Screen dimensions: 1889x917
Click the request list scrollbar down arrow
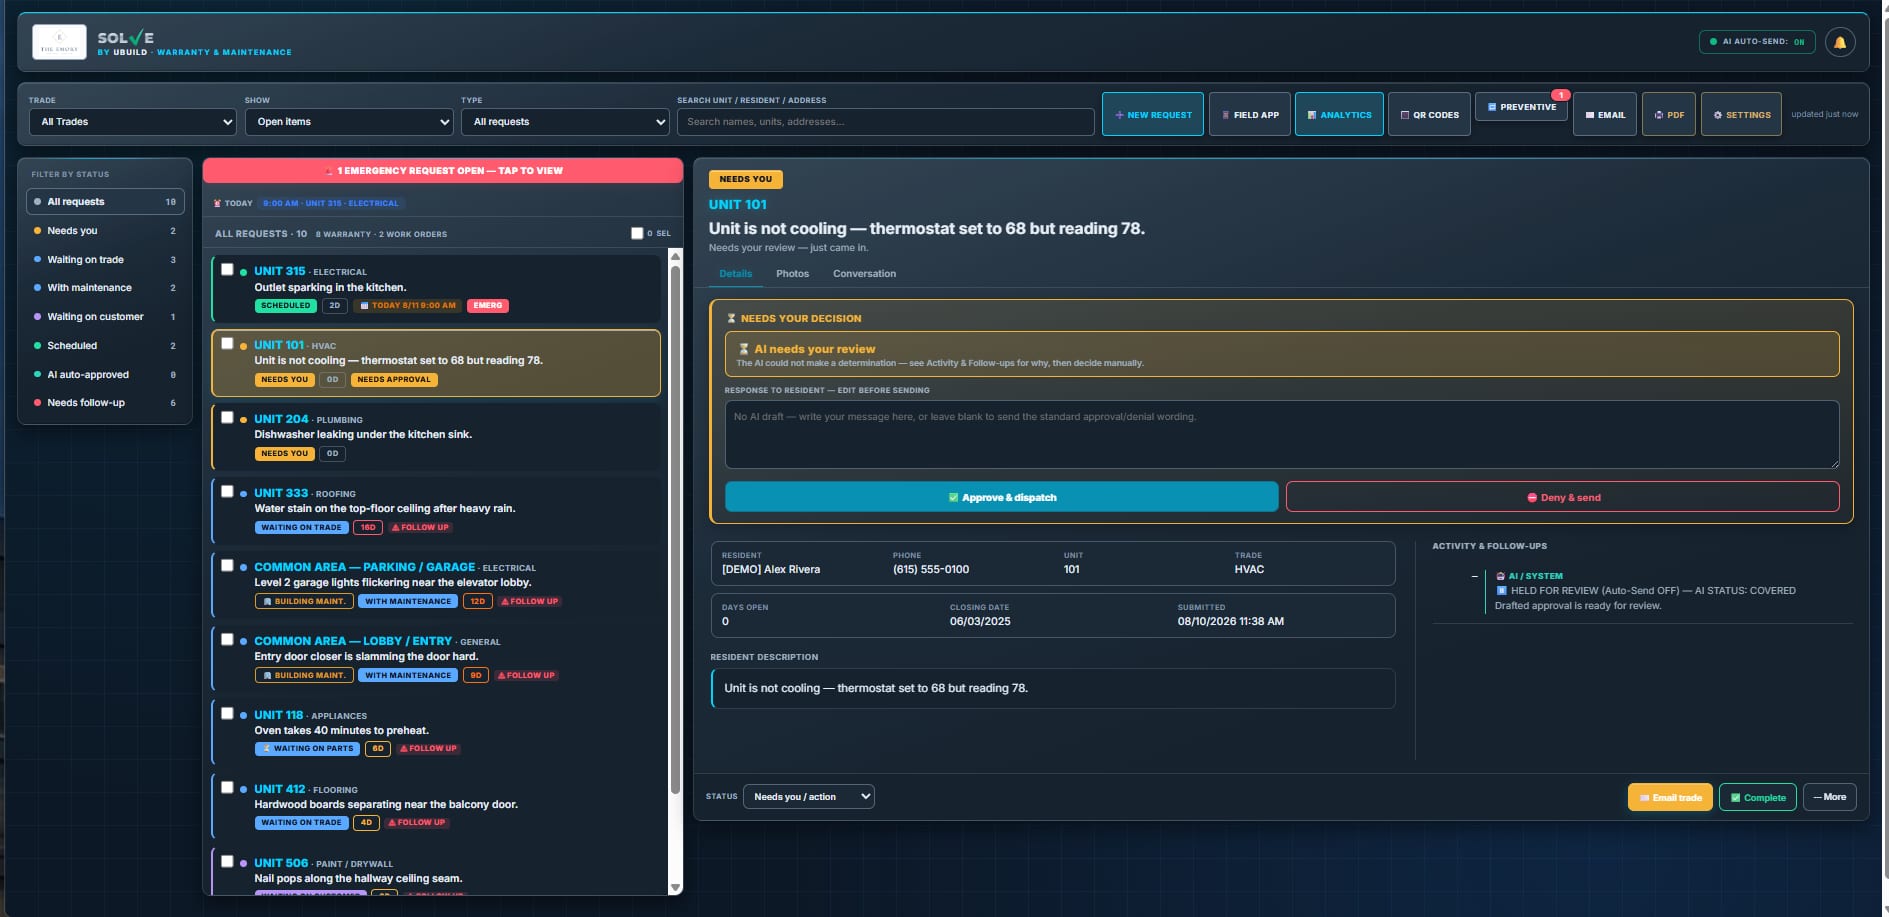[x=675, y=888]
